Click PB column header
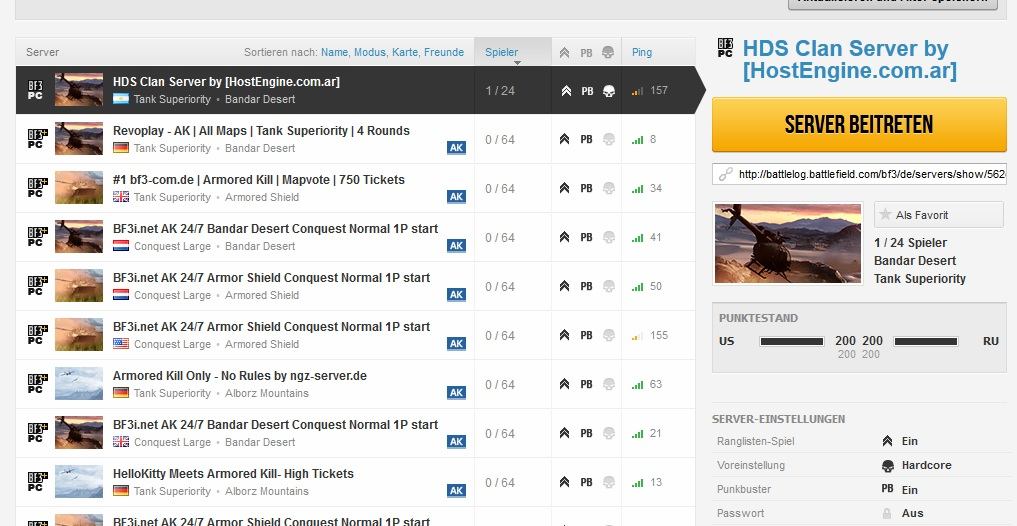1017x526 pixels. coord(586,53)
